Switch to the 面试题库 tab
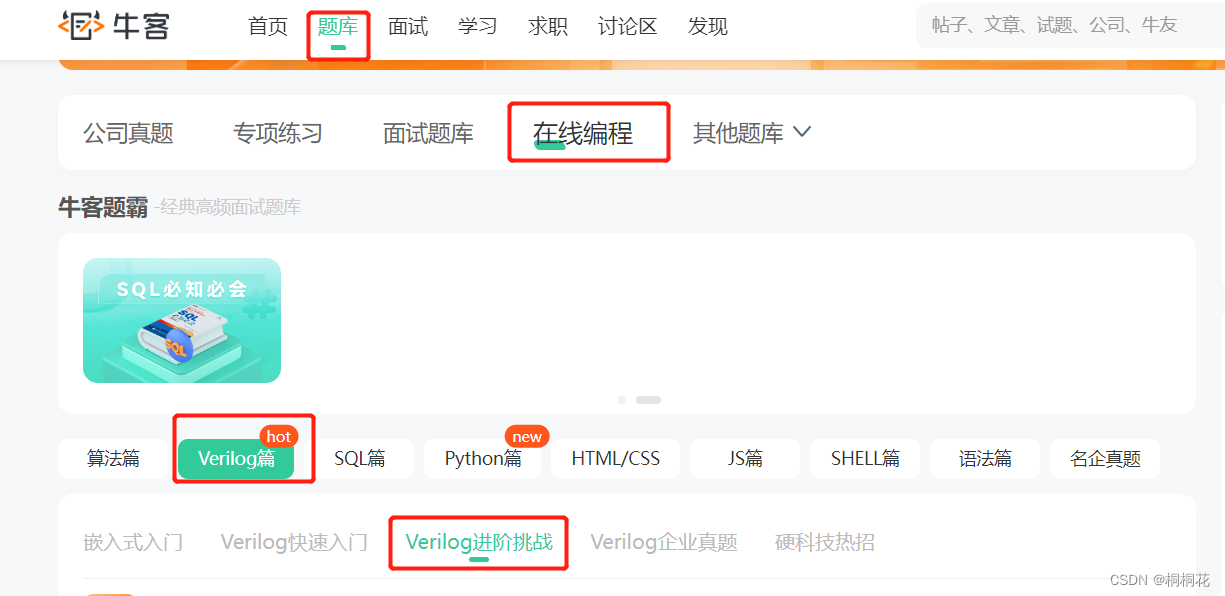The image size is (1225, 596). (428, 133)
